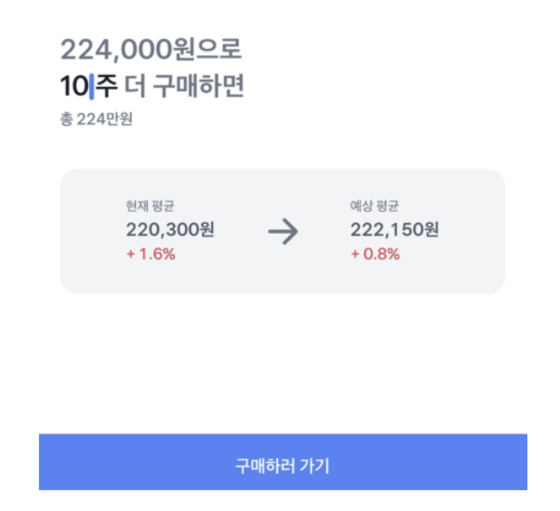Click the 원 suffix of 220,300원
The image size is (560, 511).
click(x=205, y=229)
